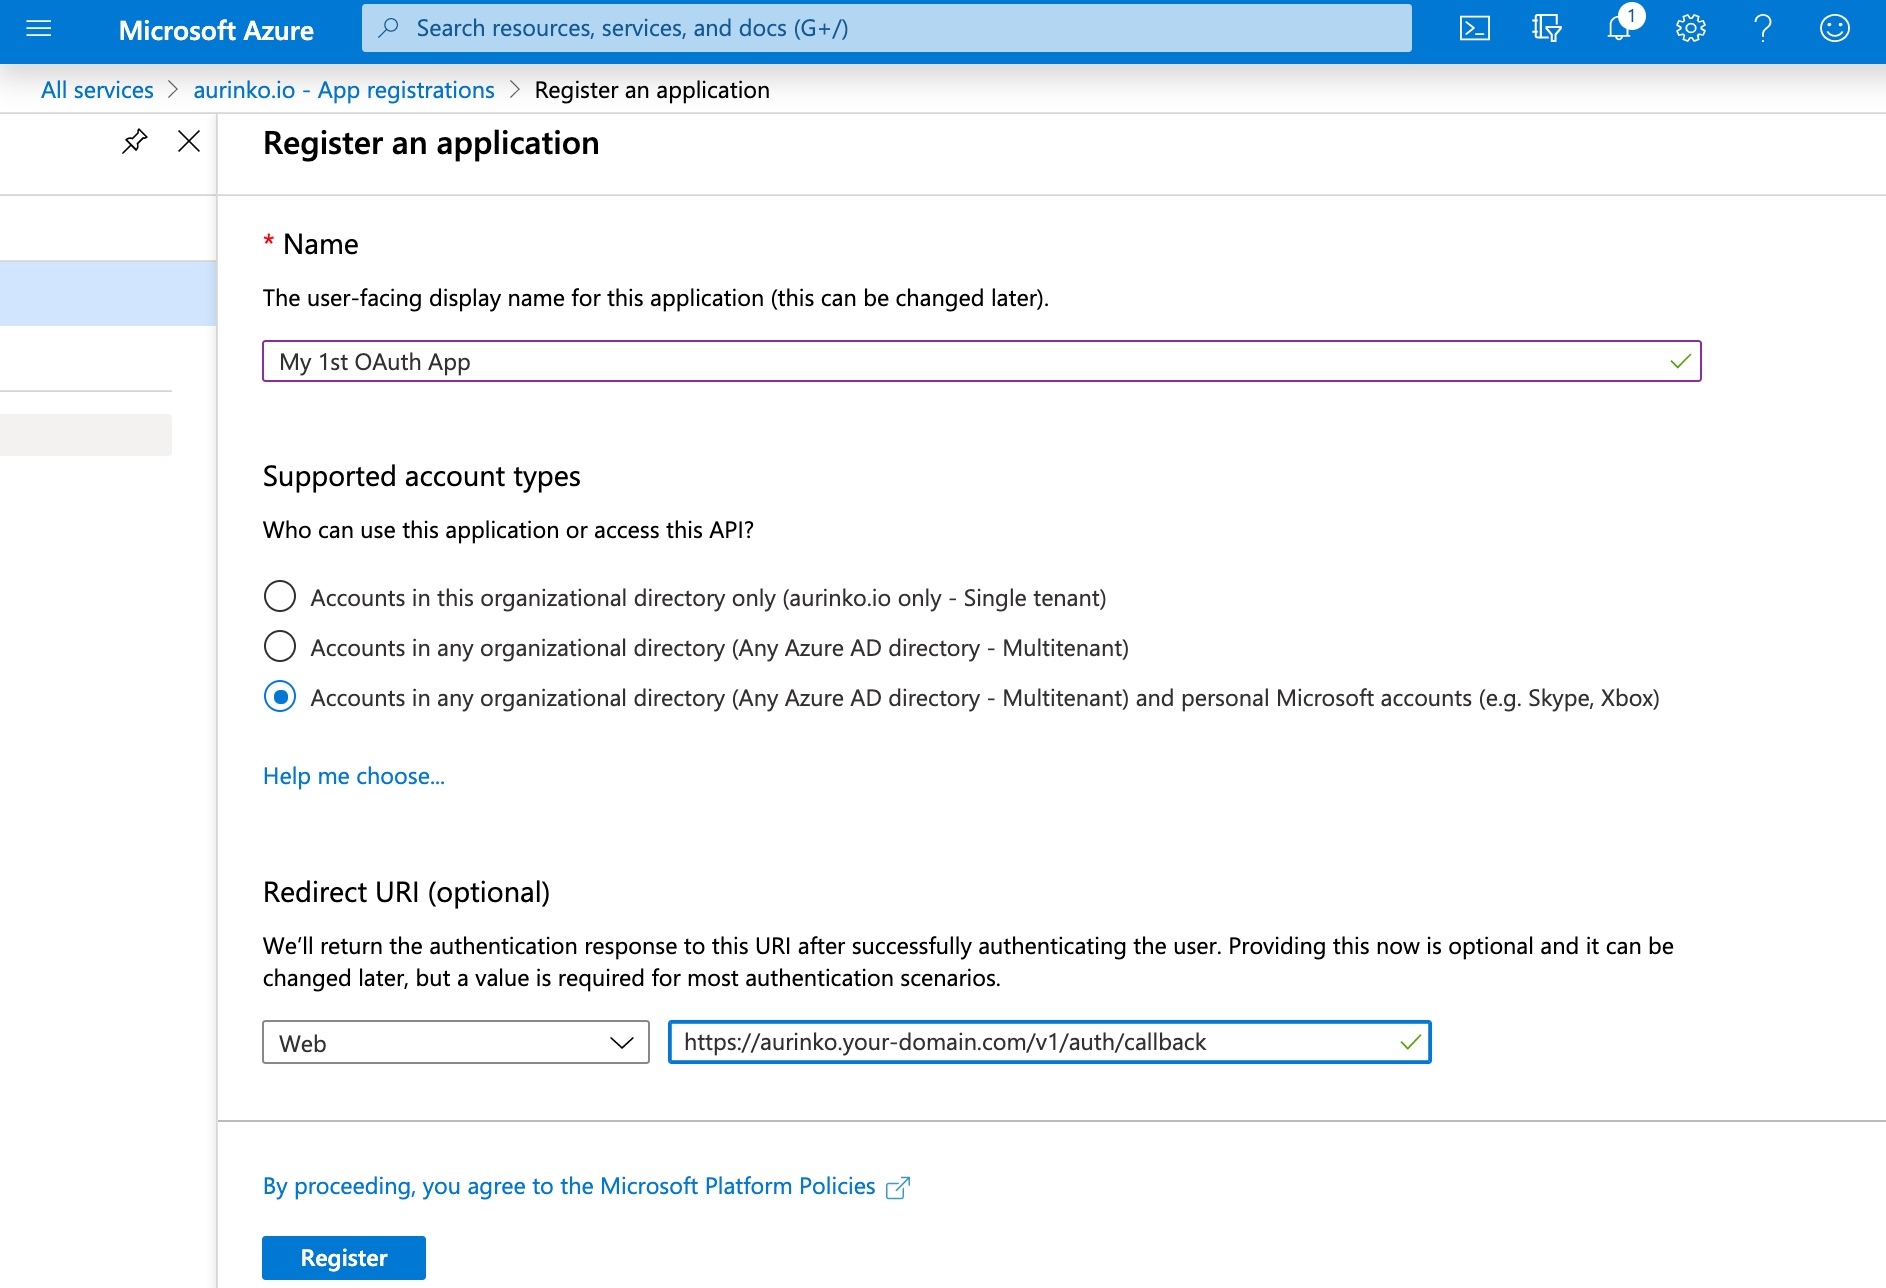The height and width of the screenshot is (1288, 1886).
Task: Select Multitenant Azure AD directory only option
Action: pos(280,647)
